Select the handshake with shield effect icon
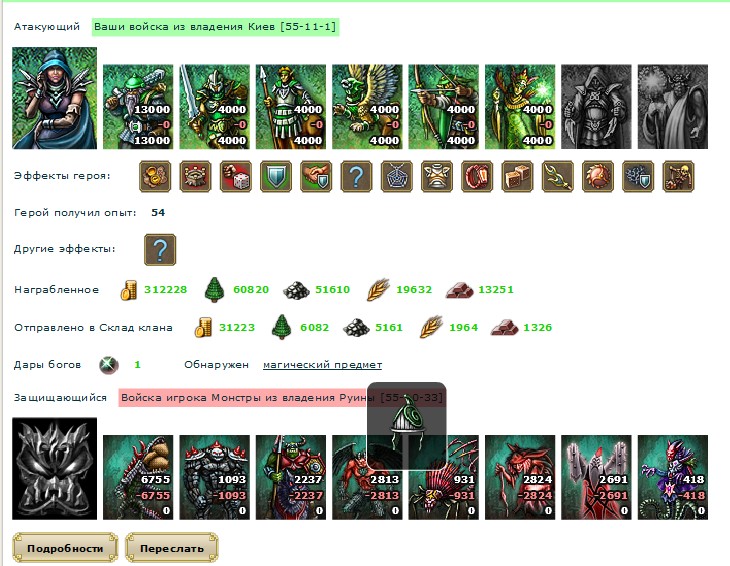Viewport: 730px width, 566px height. tap(316, 176)
